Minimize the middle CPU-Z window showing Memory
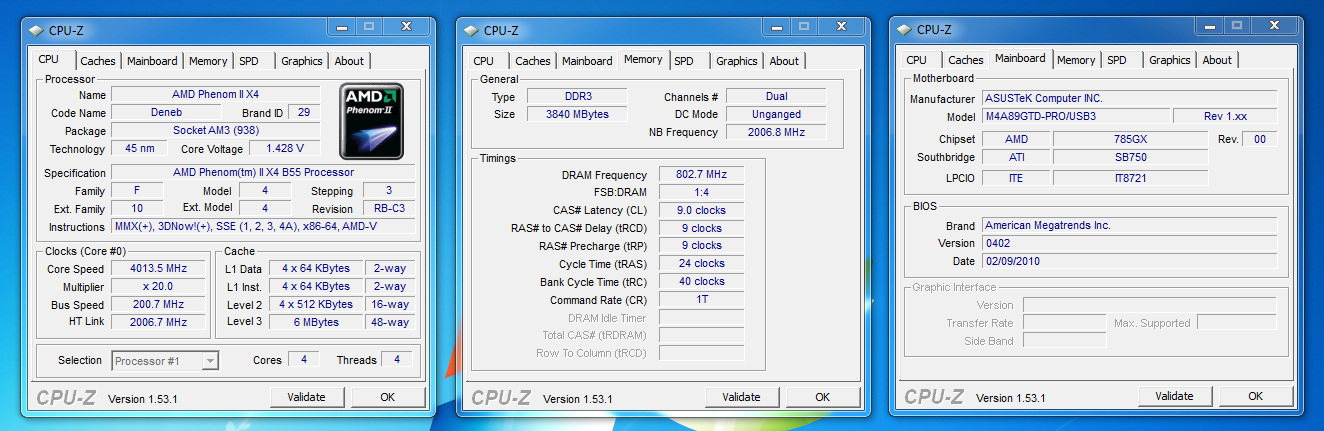Image resolution: width=1324 pixels, height=431 pixels. (x=765, y=25)
